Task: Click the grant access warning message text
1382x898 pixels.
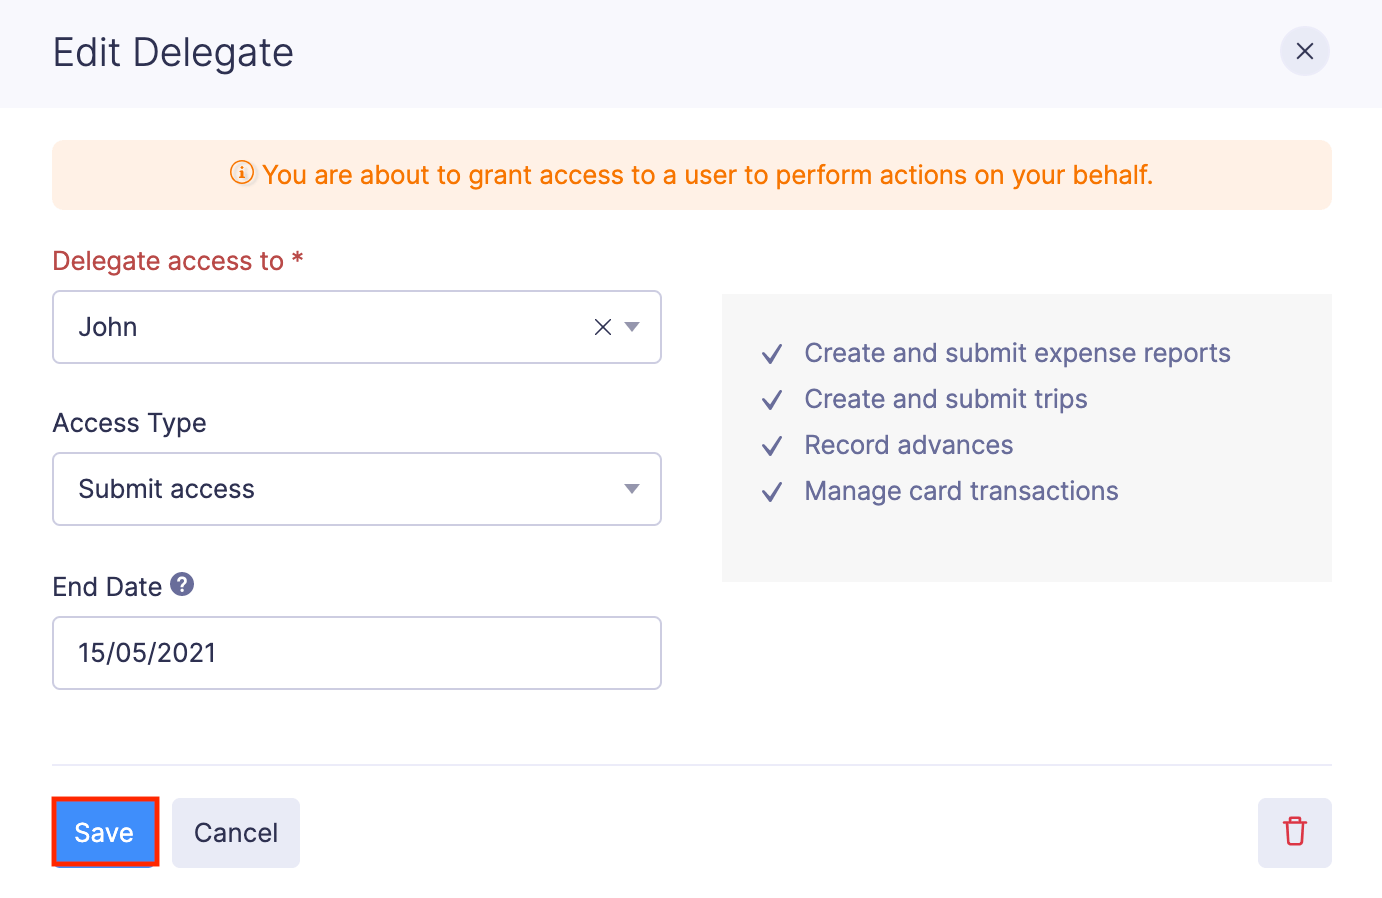Action: pos(707,175)
